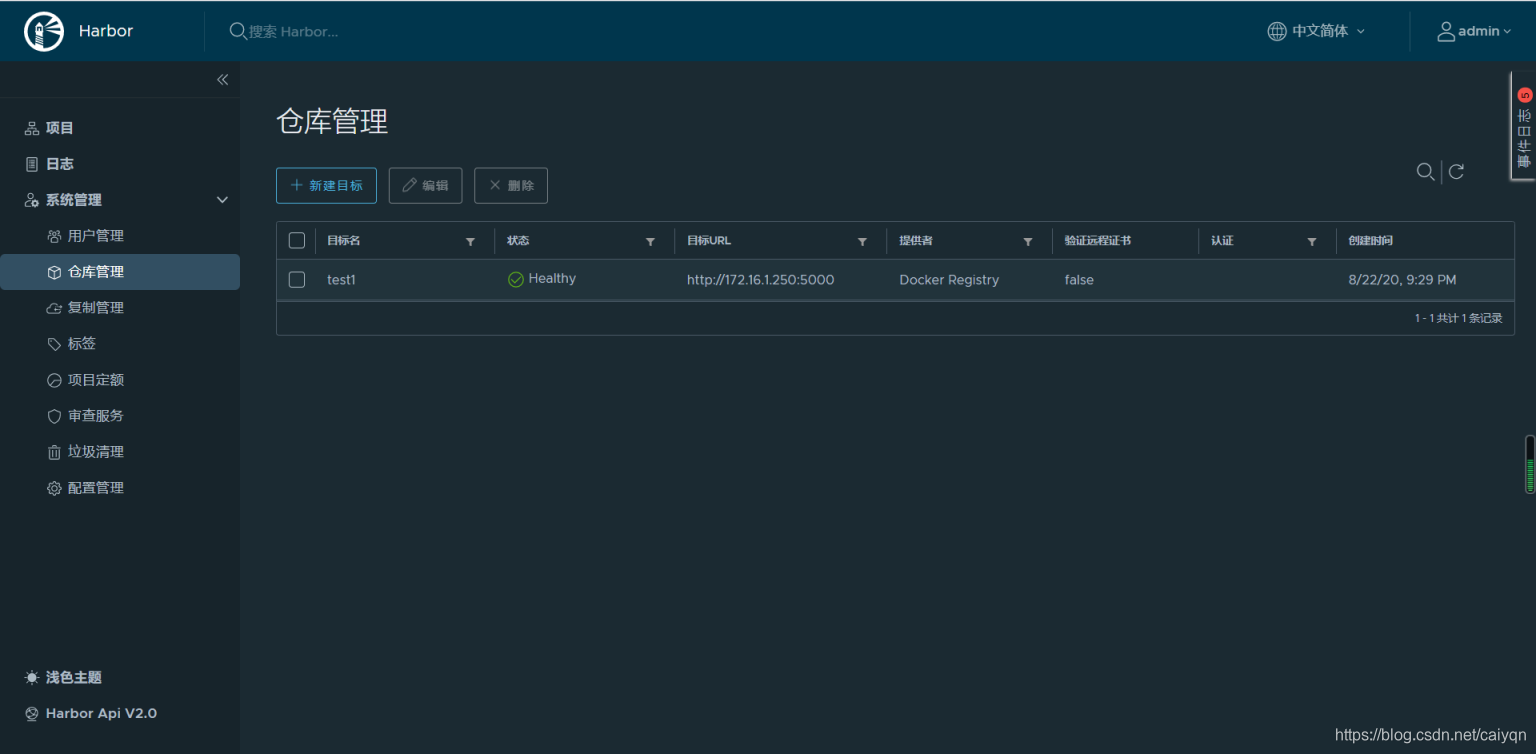This screenshot has width=1536, height=754.
Task: Filter by 认证 column funnel icon
Action: pos(1312,242)
